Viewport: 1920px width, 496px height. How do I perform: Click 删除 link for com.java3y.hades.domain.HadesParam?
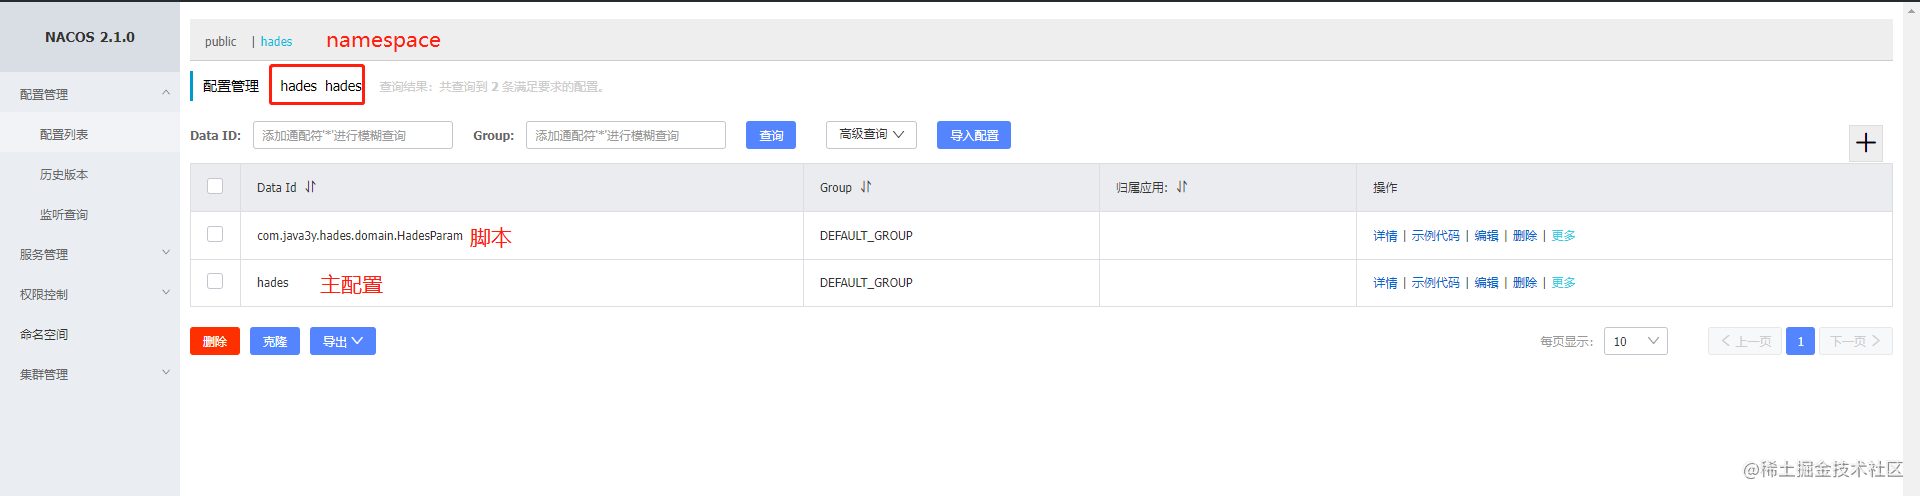click(x=1525, y=236)
